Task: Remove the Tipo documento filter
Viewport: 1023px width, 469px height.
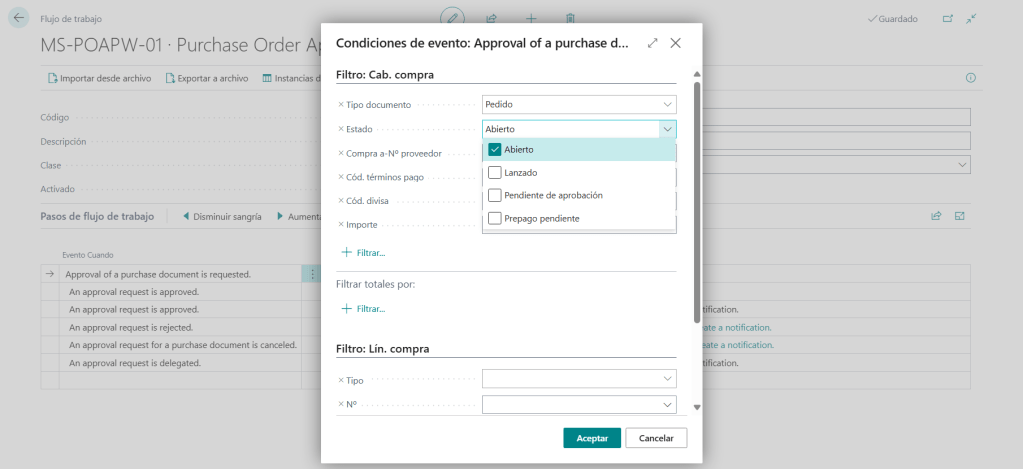Action: point(341,104)
